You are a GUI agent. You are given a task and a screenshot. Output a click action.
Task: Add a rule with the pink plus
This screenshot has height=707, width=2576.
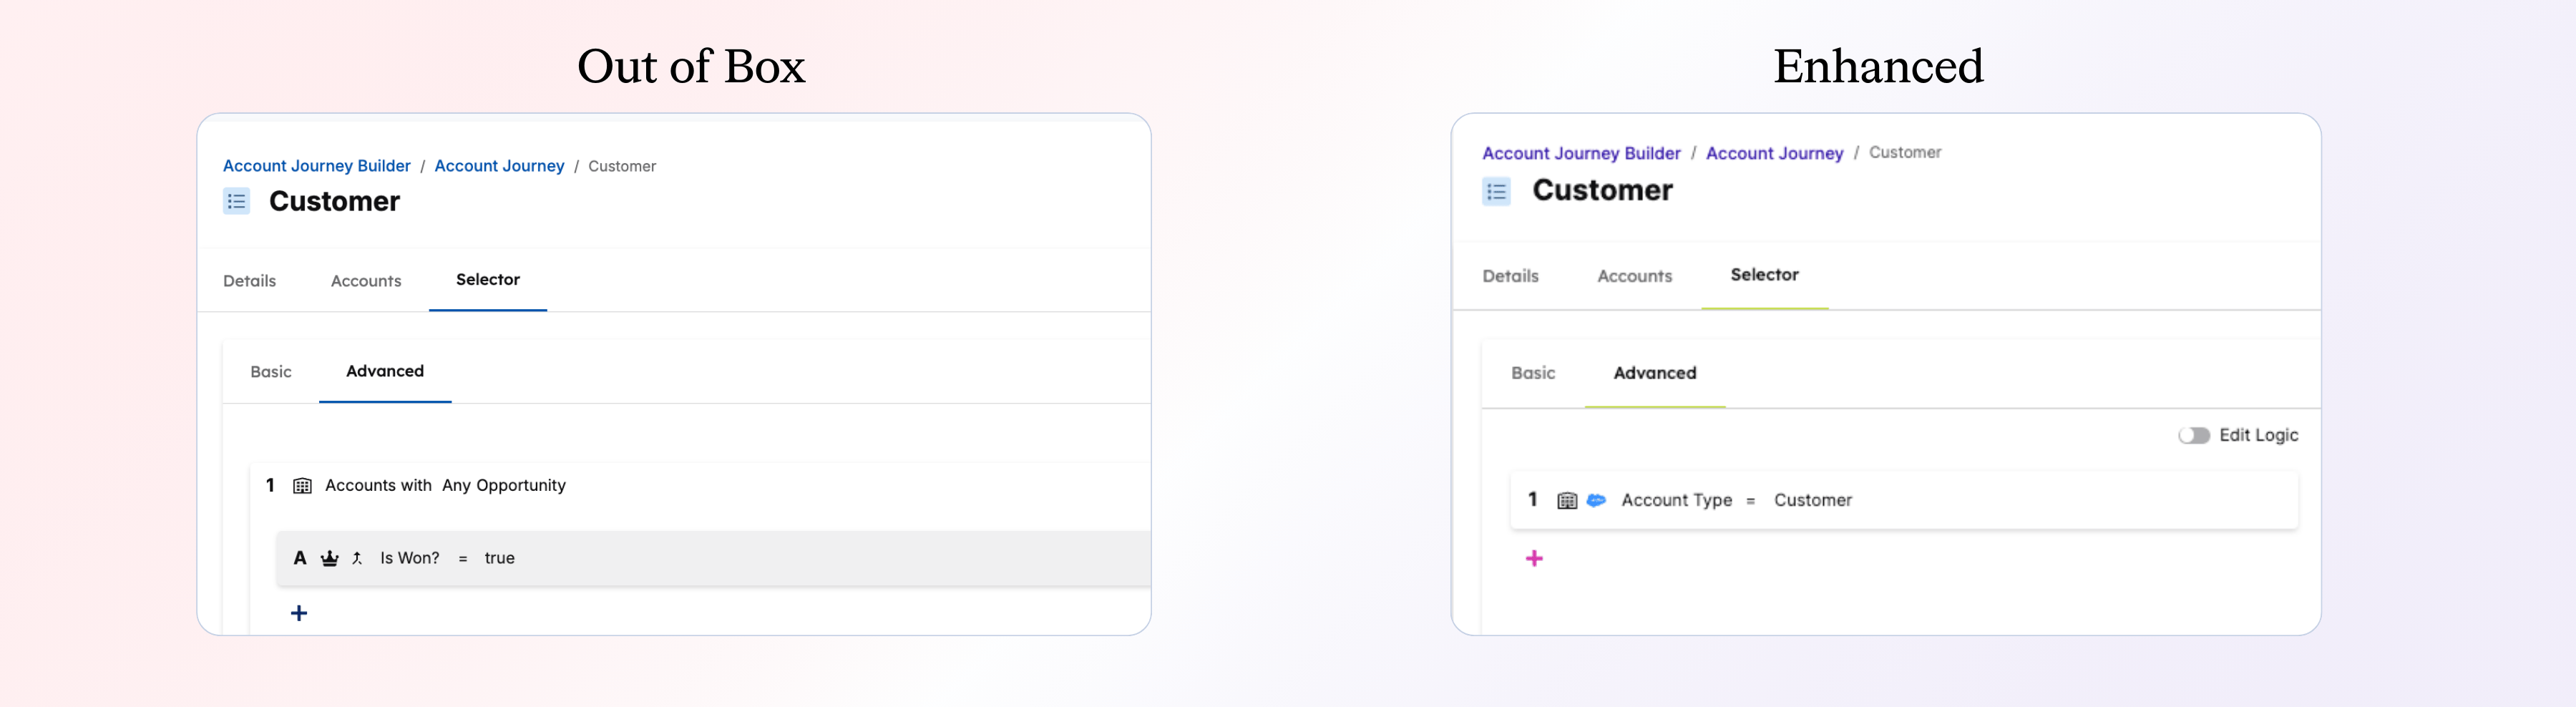coord(1534,558)
